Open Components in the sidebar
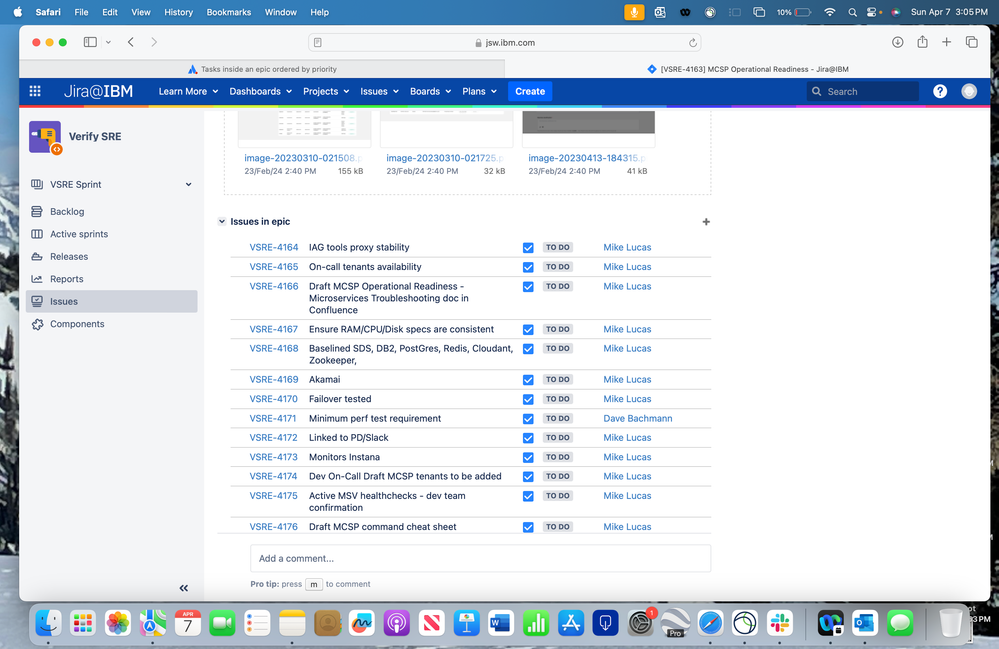Viewport: 999px width, 649px height. point(77,324)
